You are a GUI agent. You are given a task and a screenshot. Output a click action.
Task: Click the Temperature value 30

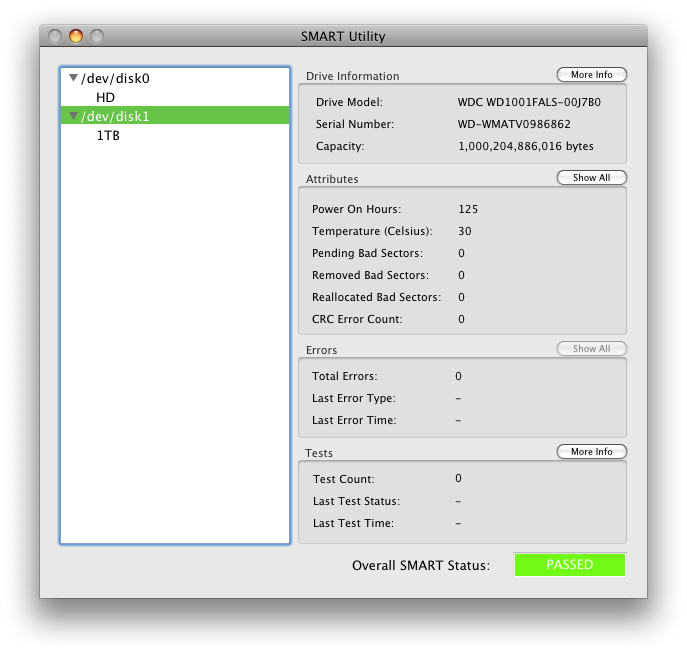(464, 231)
